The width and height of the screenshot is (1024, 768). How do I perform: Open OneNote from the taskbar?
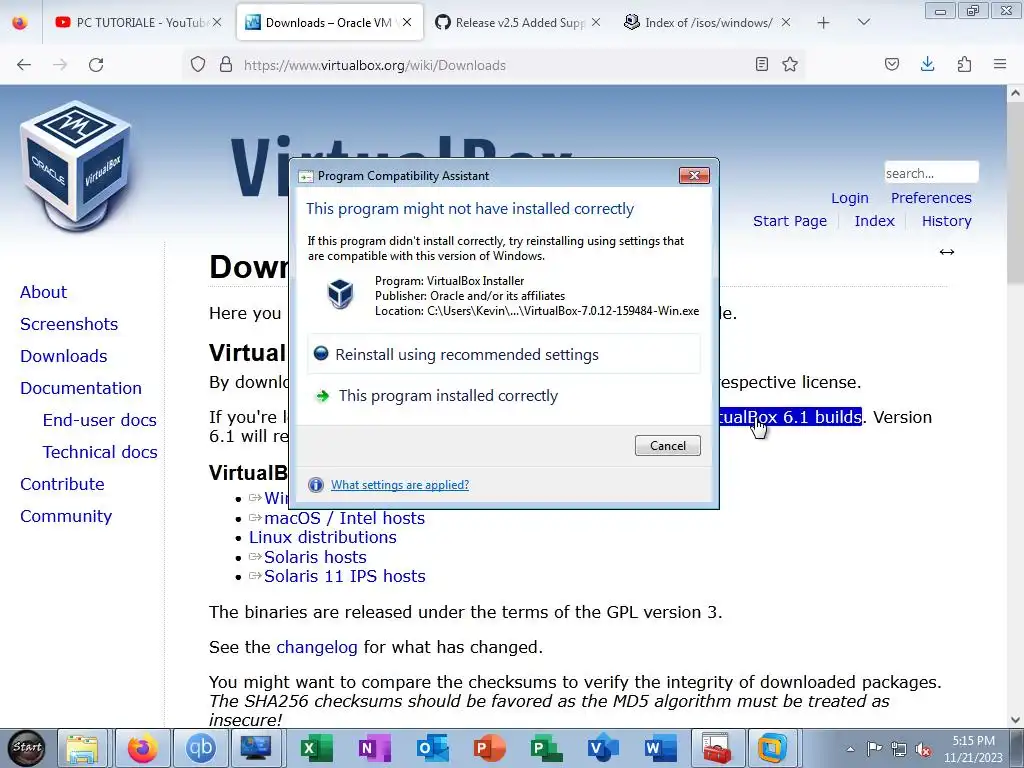pyautogui.click(x=374, y=748)
